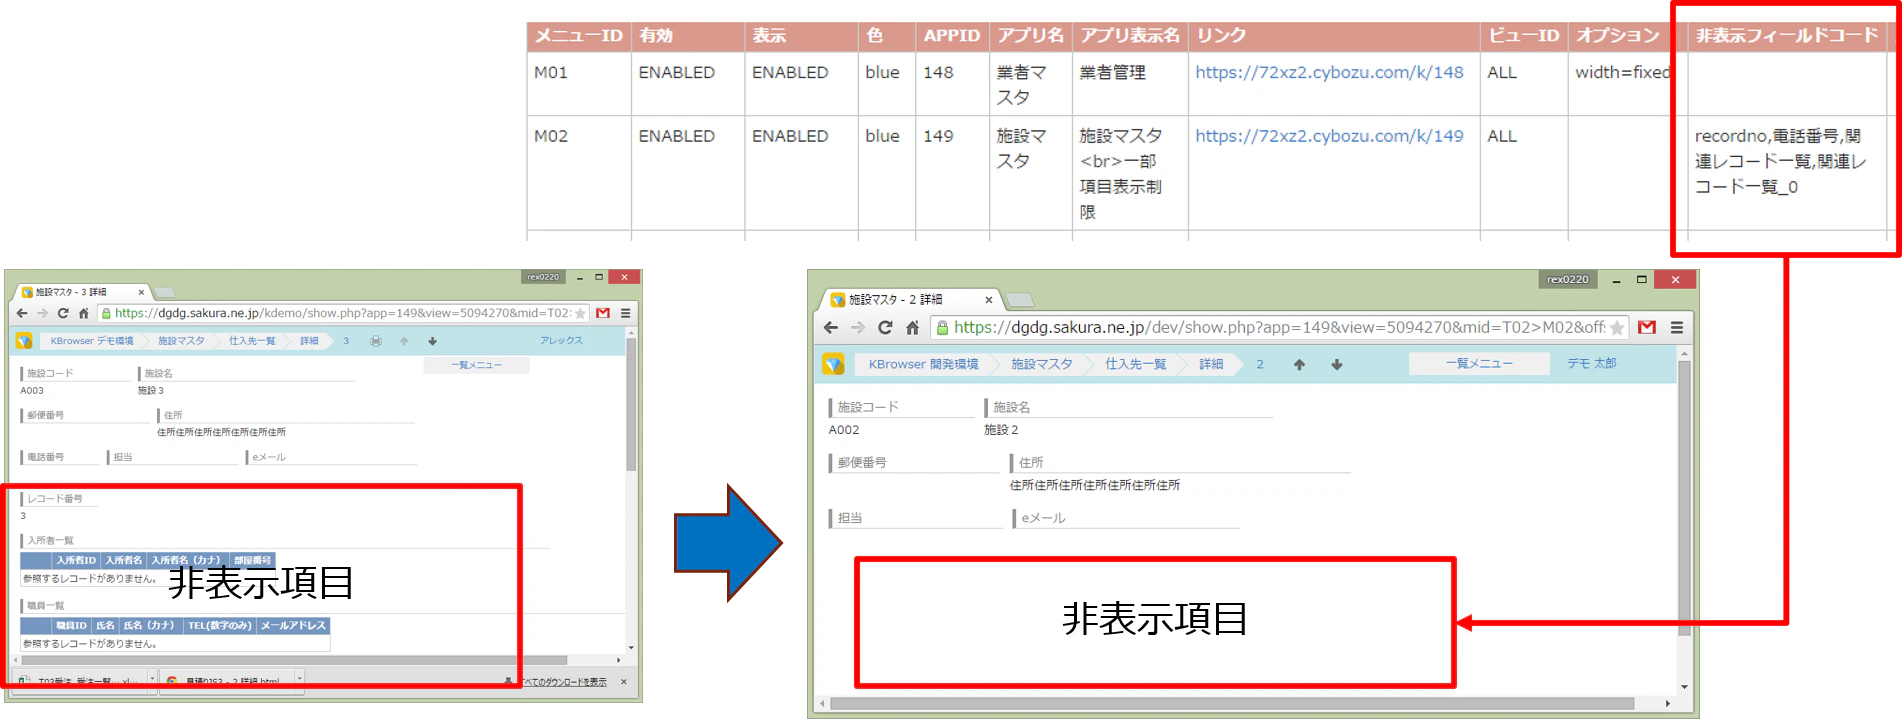The width and height of the screenshot is (1902, 719).
Task: Go back in the dev browser window
Action: click(x=831, y=327)
